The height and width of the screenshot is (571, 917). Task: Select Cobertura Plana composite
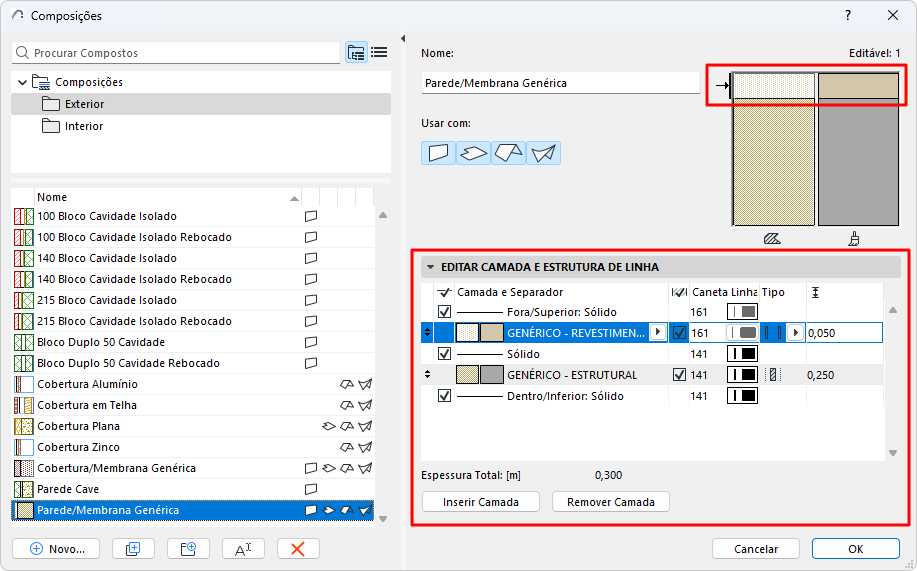(193, 427)
